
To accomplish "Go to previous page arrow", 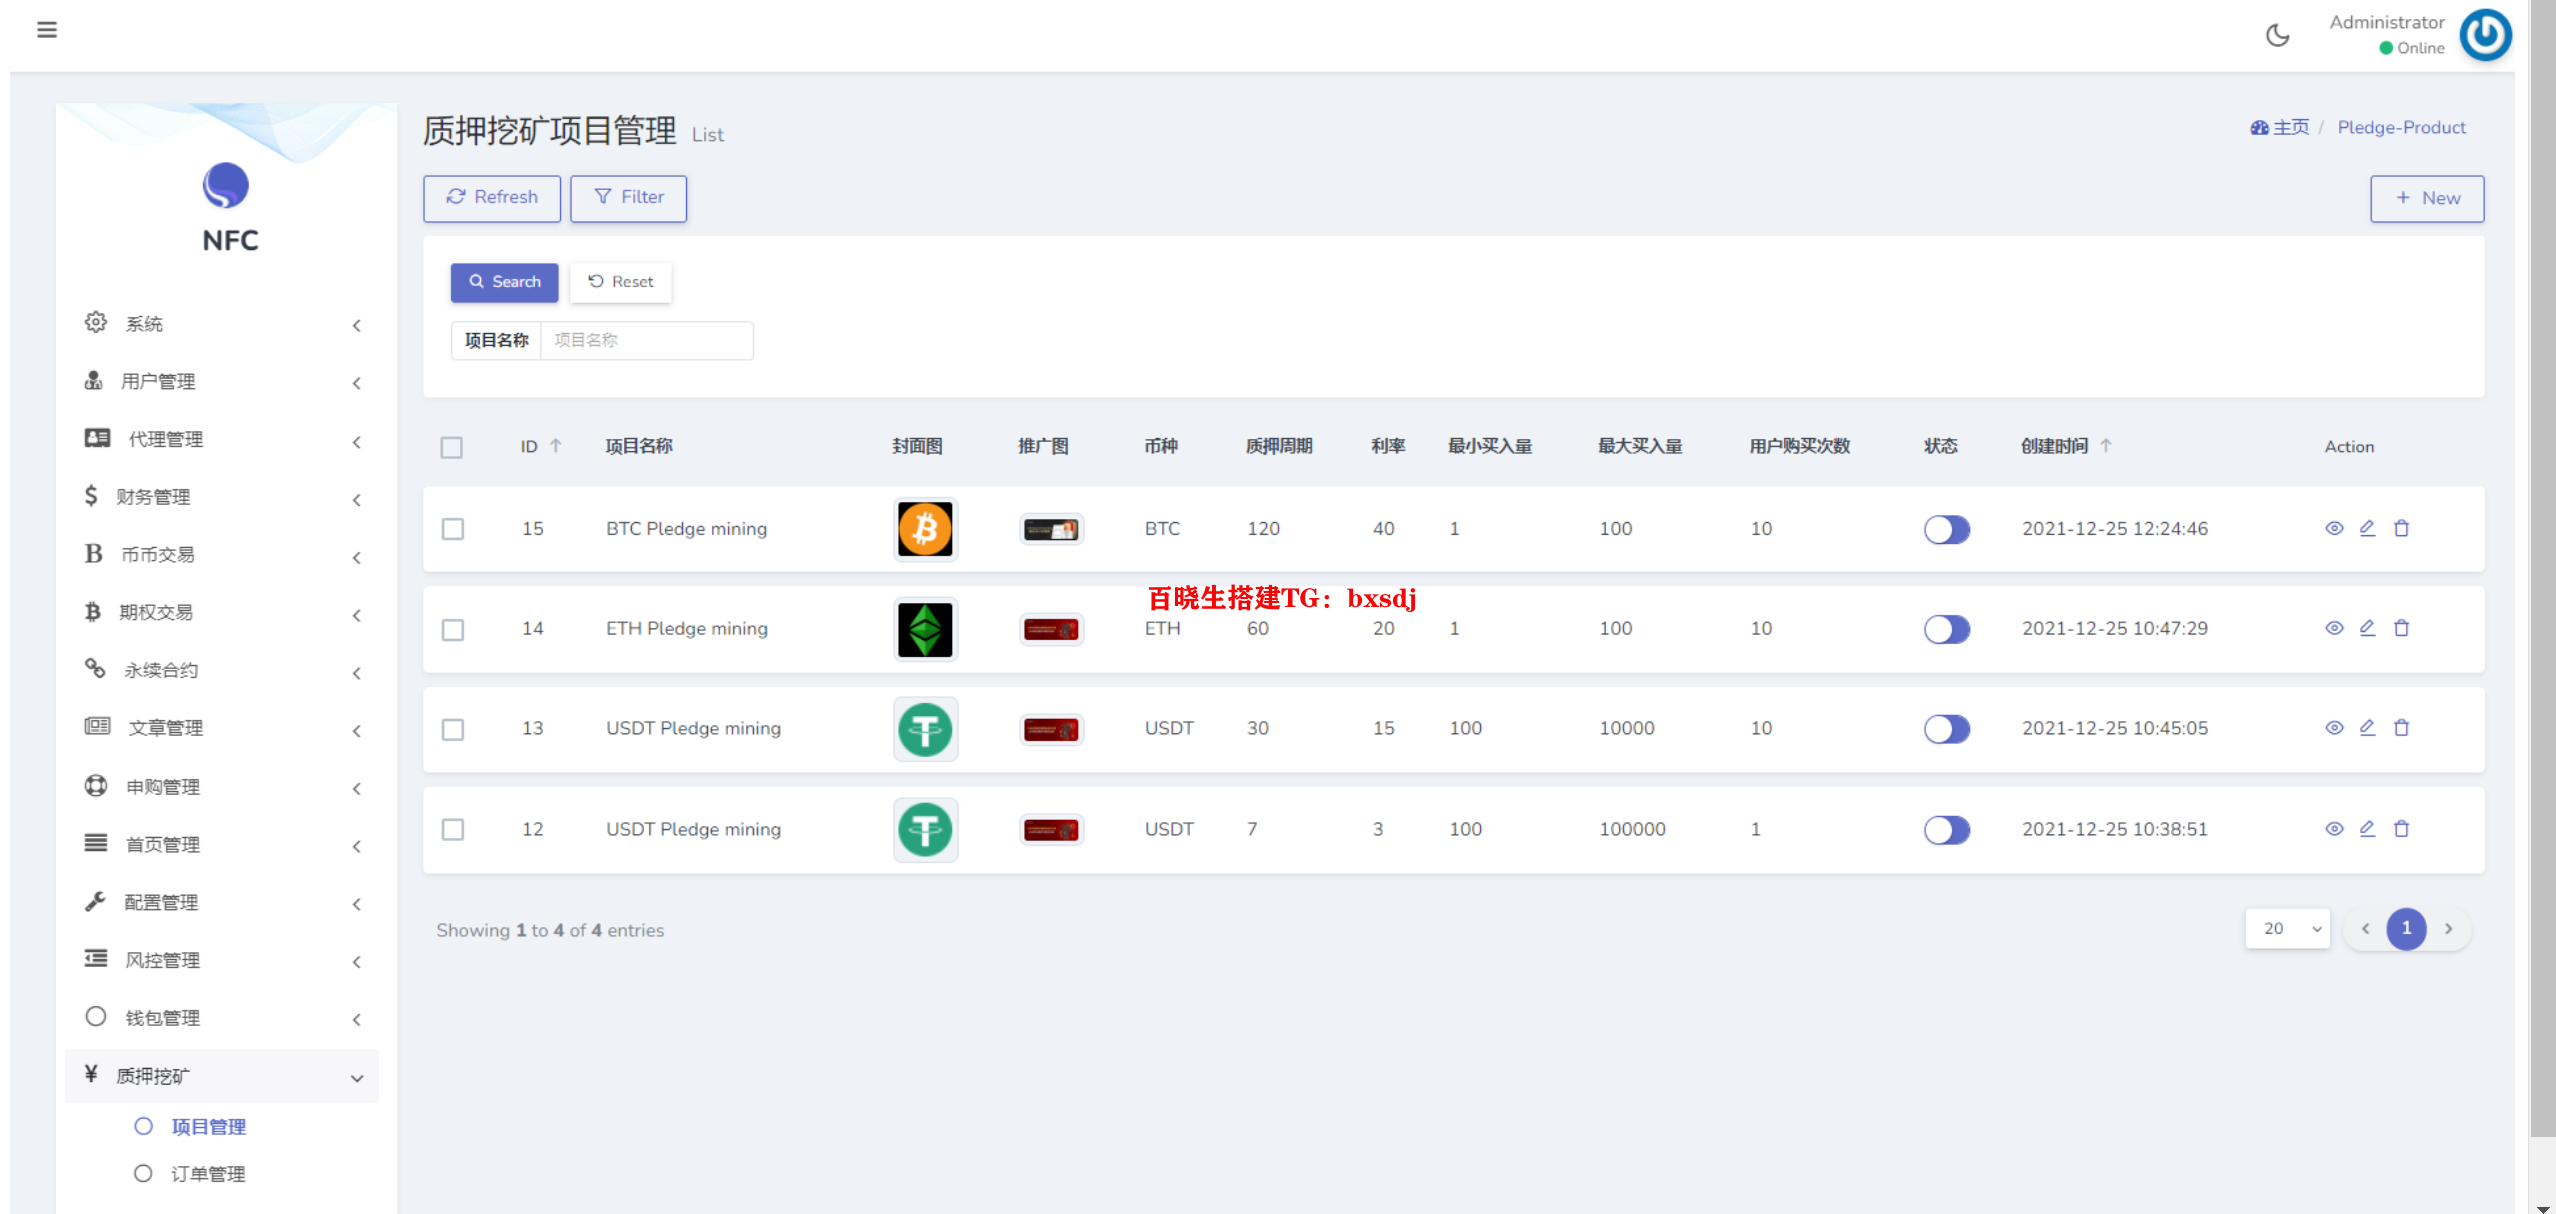I will point(2365,929).
